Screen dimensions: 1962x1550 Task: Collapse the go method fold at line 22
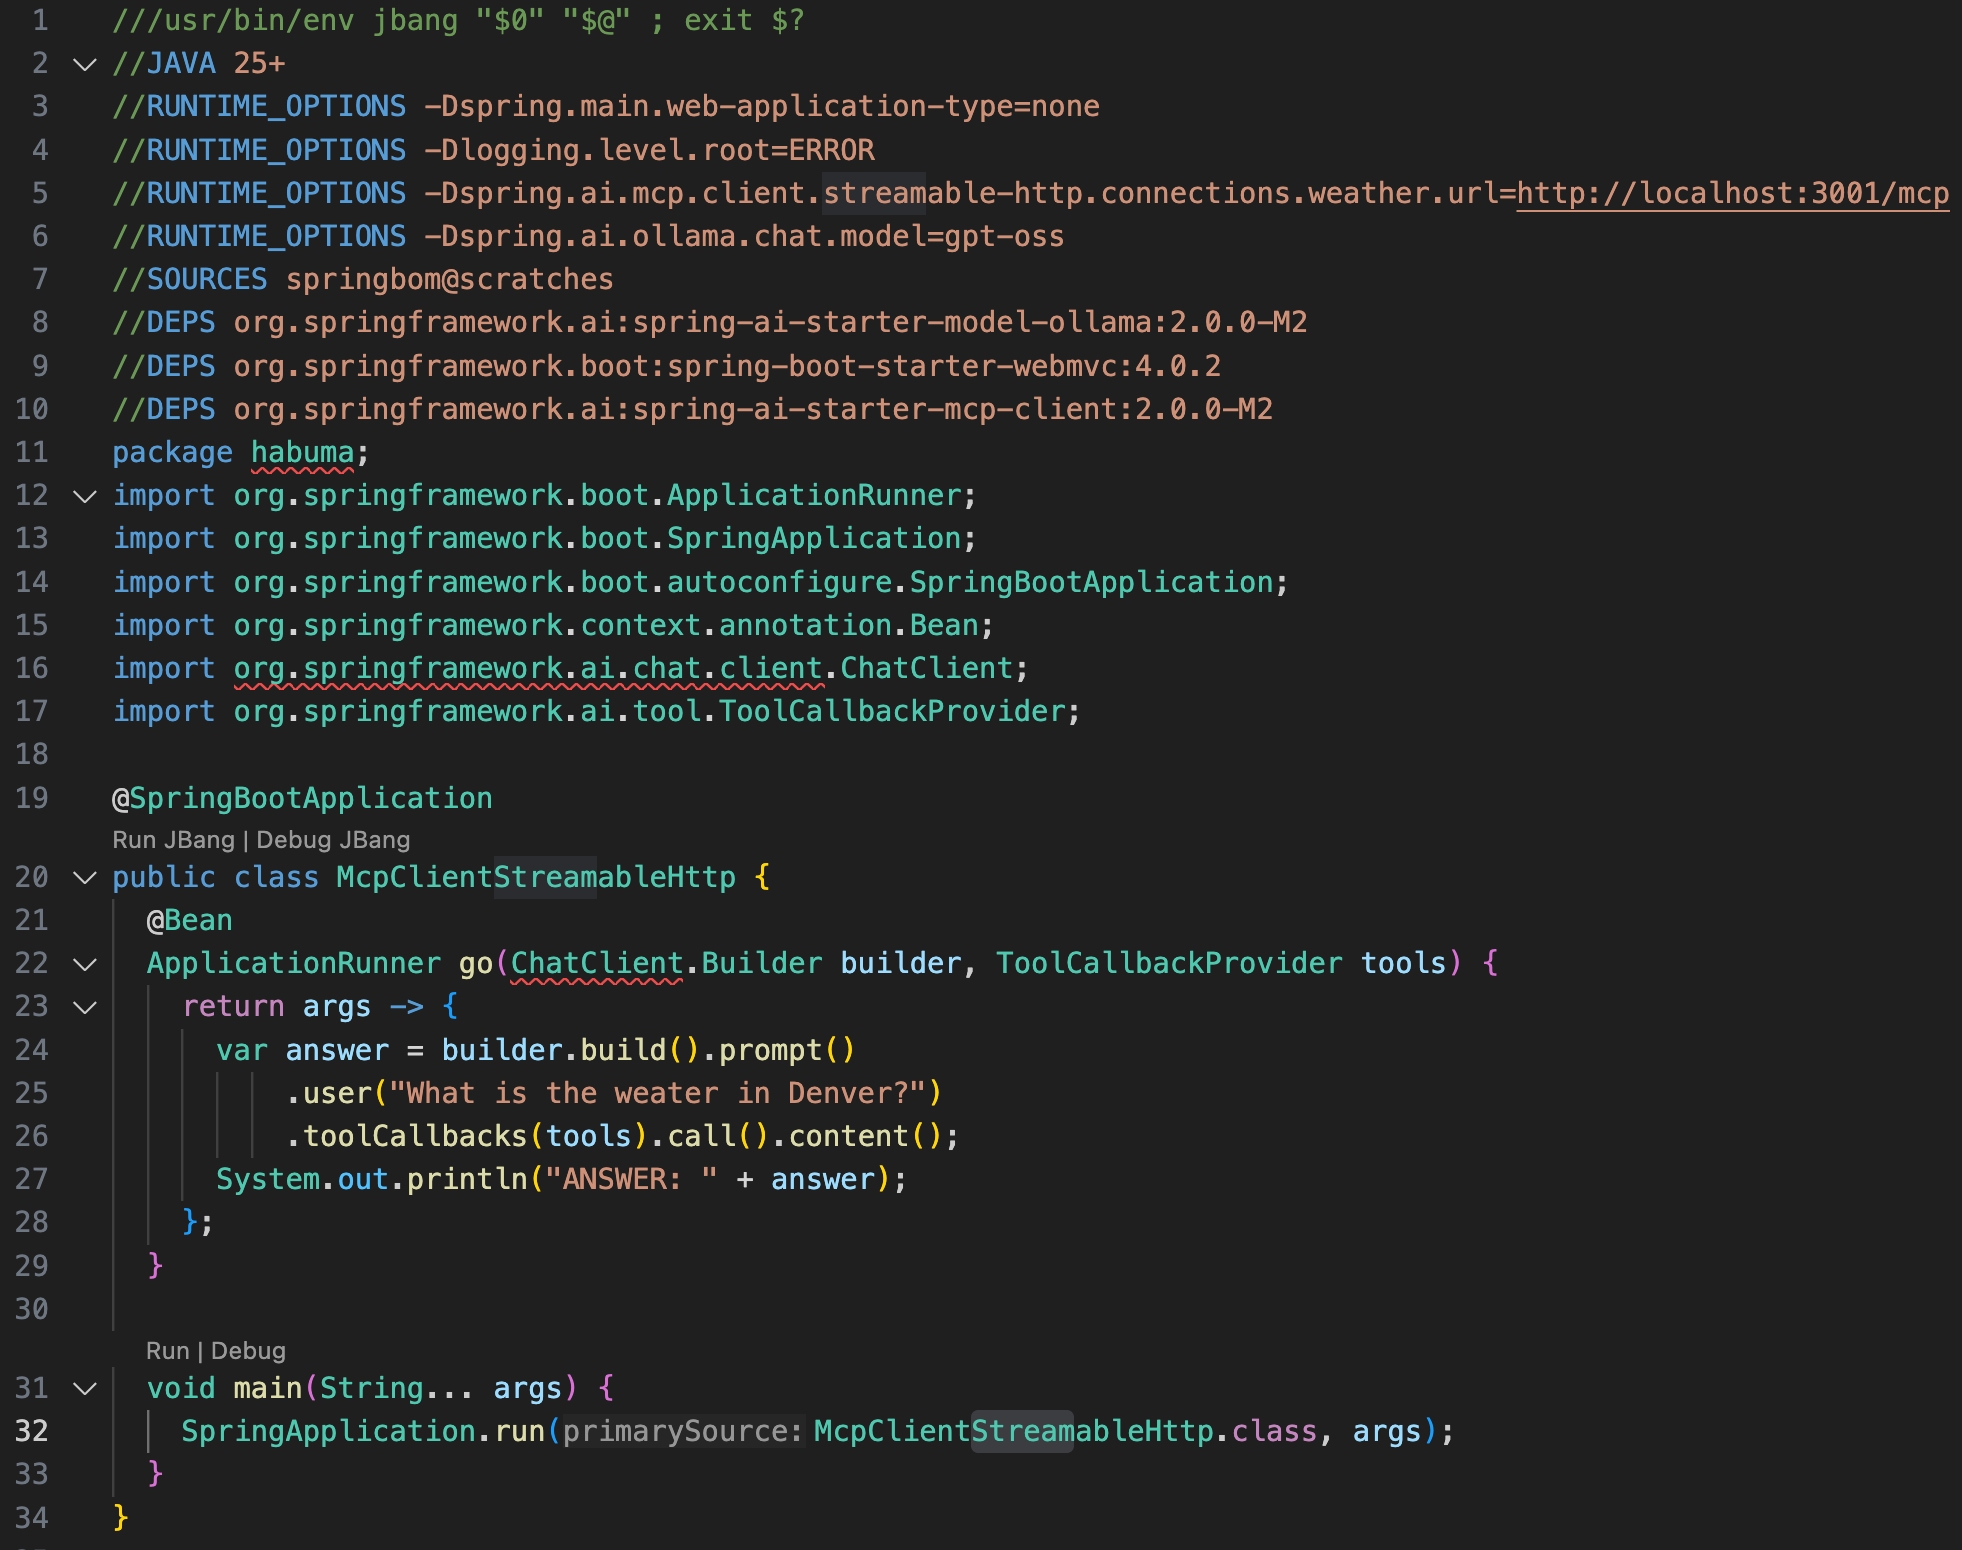[85, 964]
